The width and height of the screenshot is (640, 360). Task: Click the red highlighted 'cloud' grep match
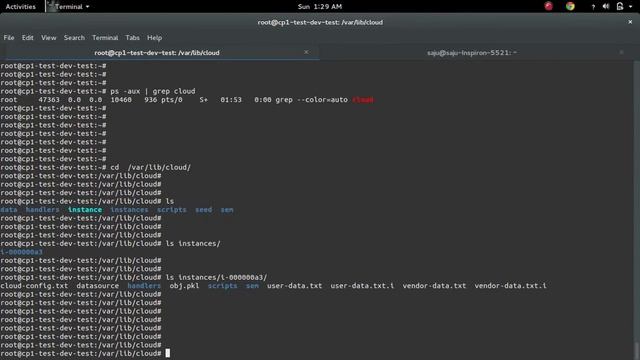363,100
